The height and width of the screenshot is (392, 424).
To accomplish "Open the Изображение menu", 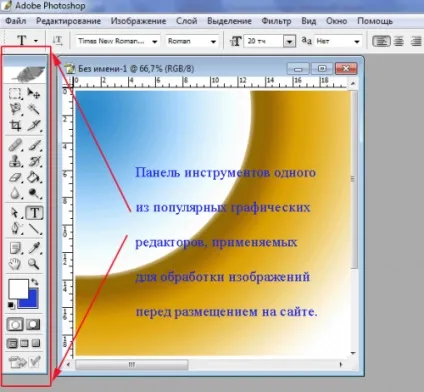I will coord(138,21).
